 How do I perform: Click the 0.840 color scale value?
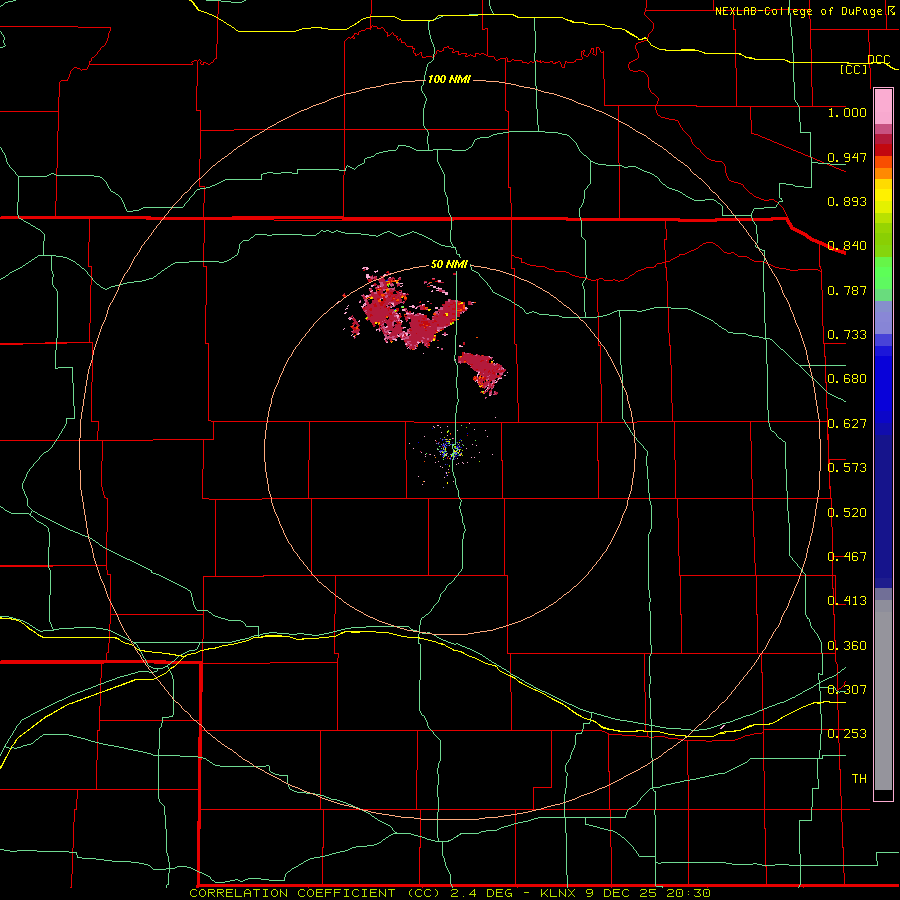847,246
